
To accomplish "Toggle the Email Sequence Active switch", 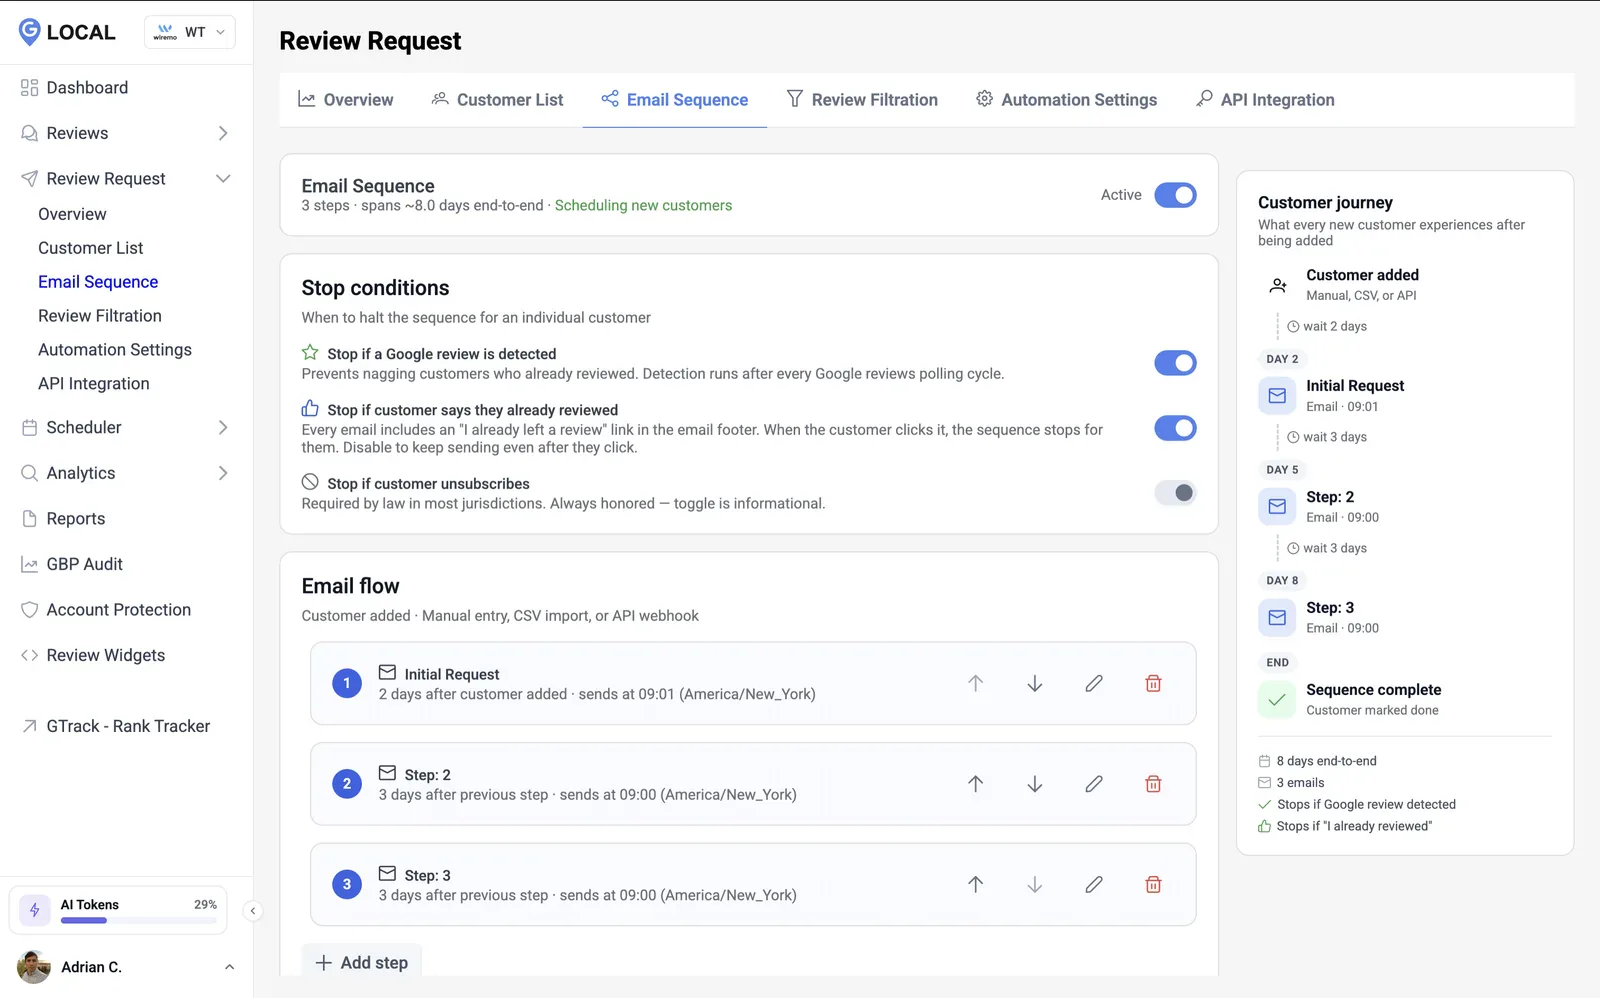I will click(1175, 195).
